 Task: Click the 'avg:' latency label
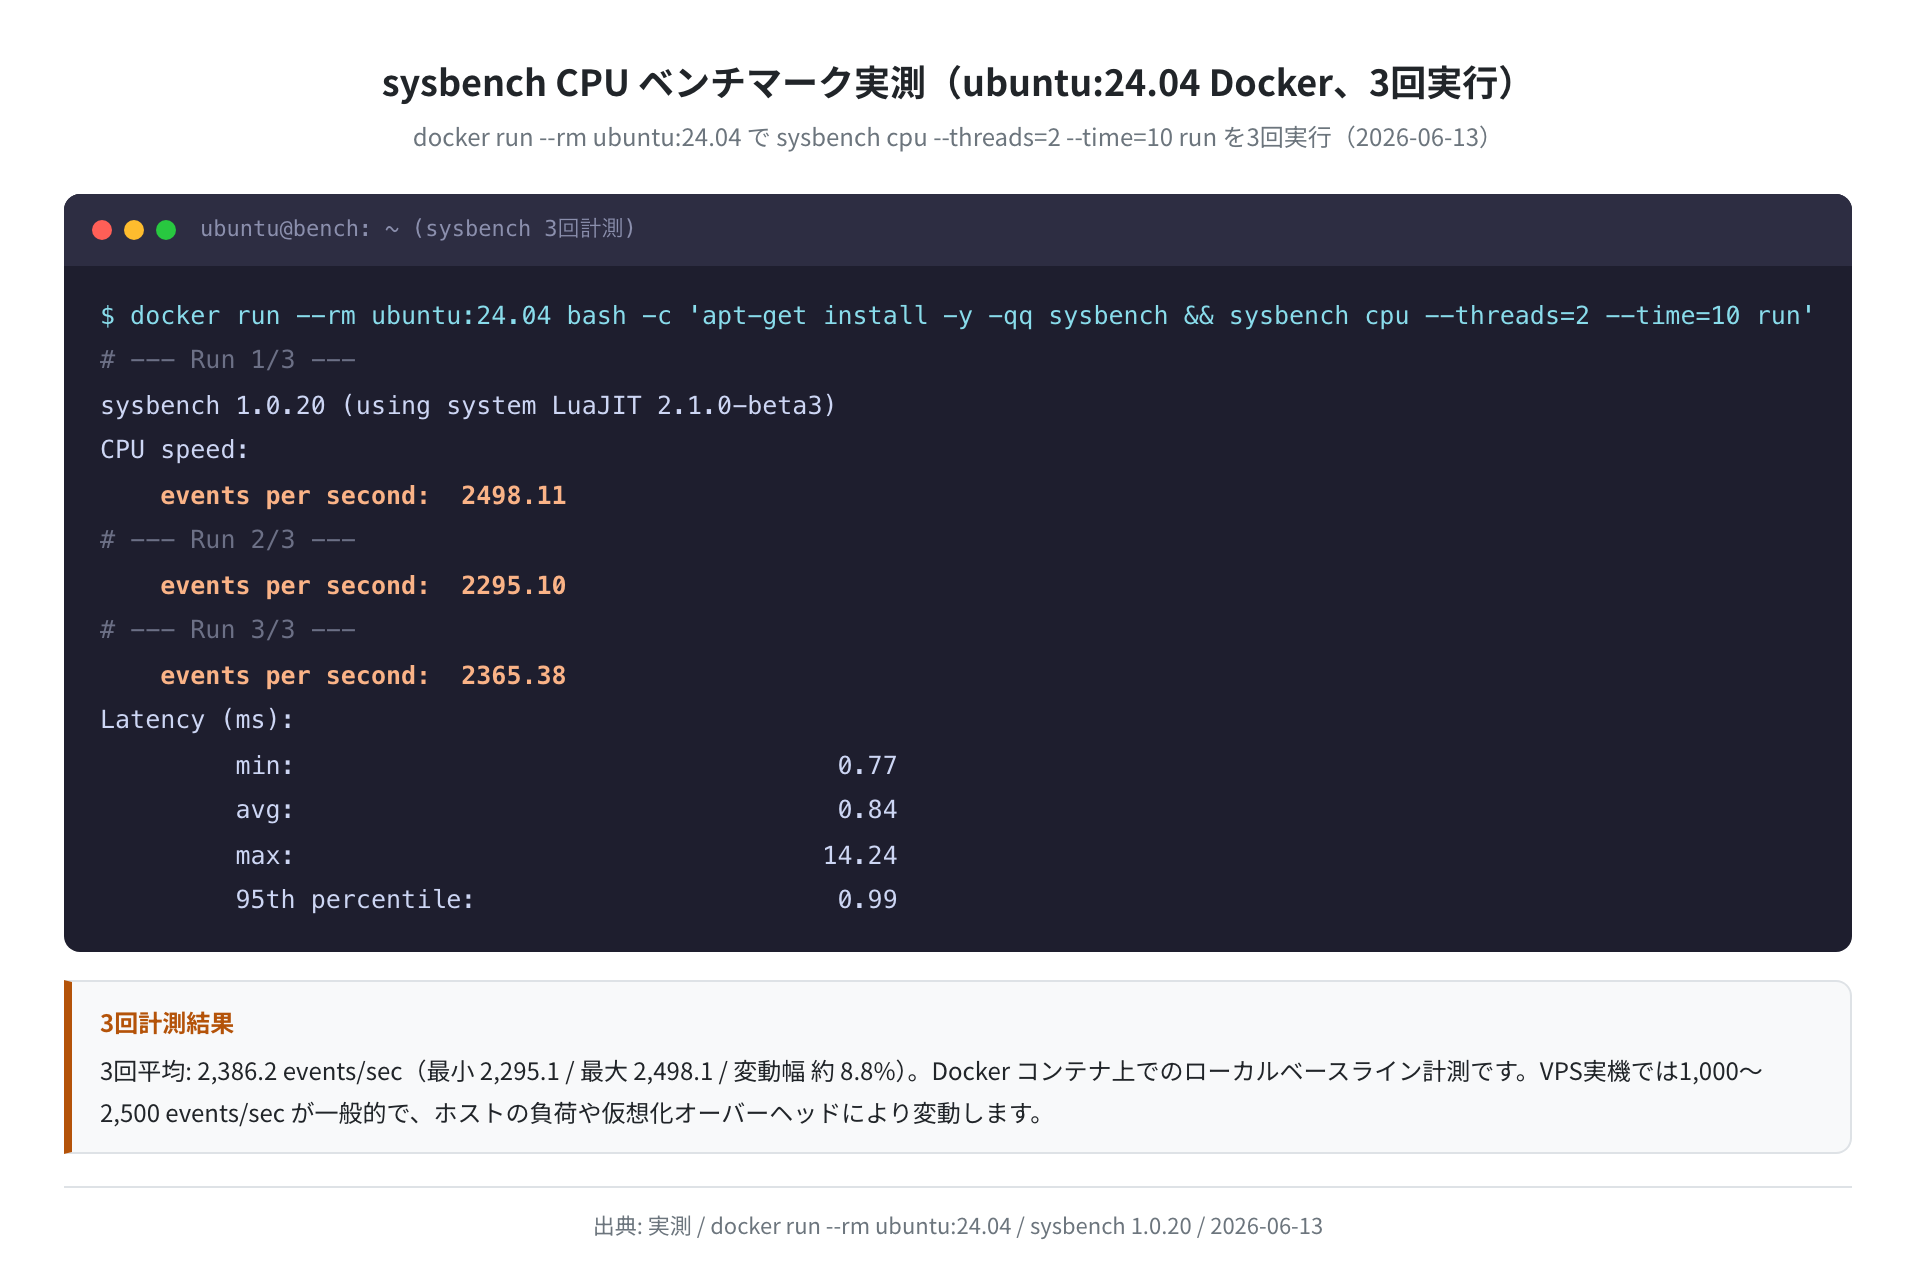tap(264, 810)
